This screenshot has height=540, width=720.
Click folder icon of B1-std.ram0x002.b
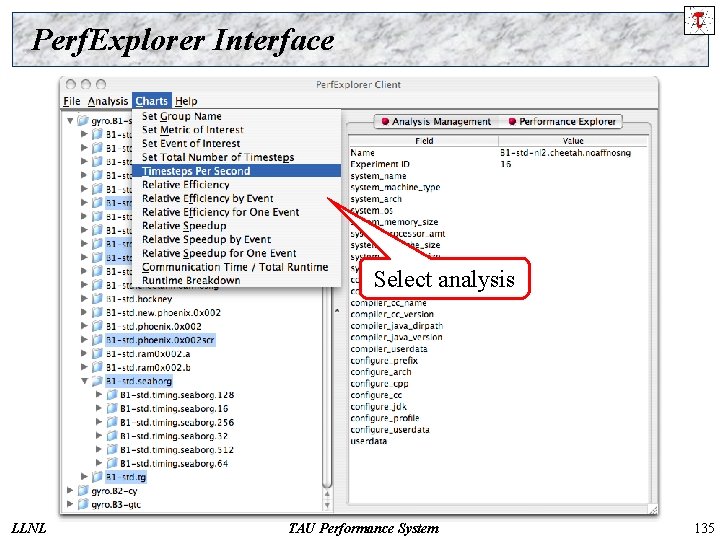pyautogui.click(x=97, y=367)
